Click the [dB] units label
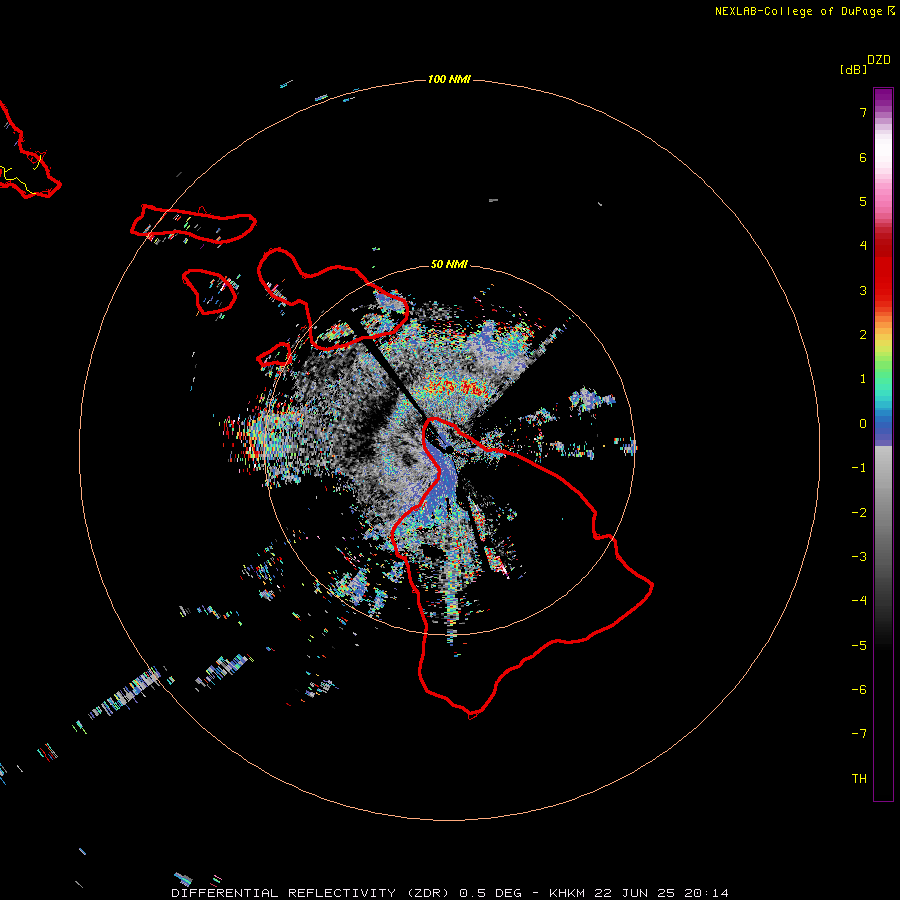This screenshot has width=900, height=900. 854,69
